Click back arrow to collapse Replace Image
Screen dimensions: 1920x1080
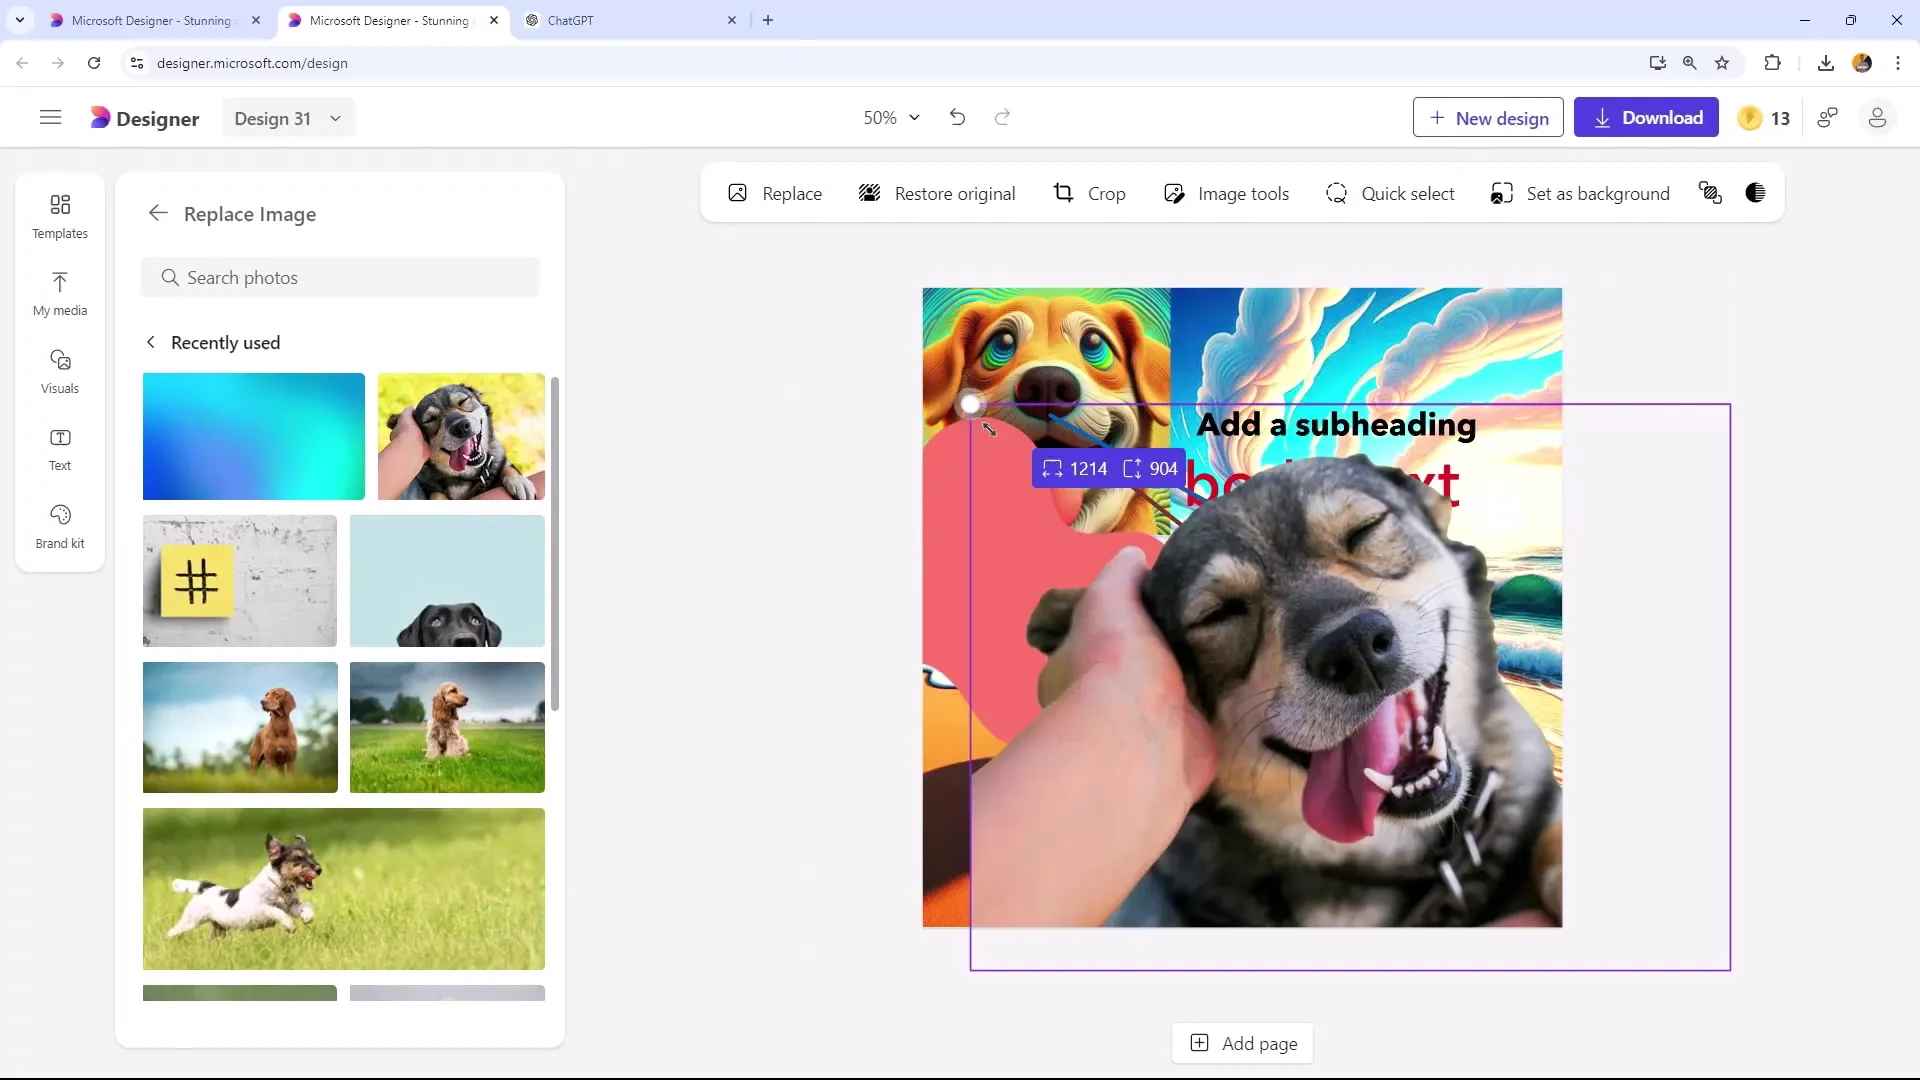click(x=157, y=212)
